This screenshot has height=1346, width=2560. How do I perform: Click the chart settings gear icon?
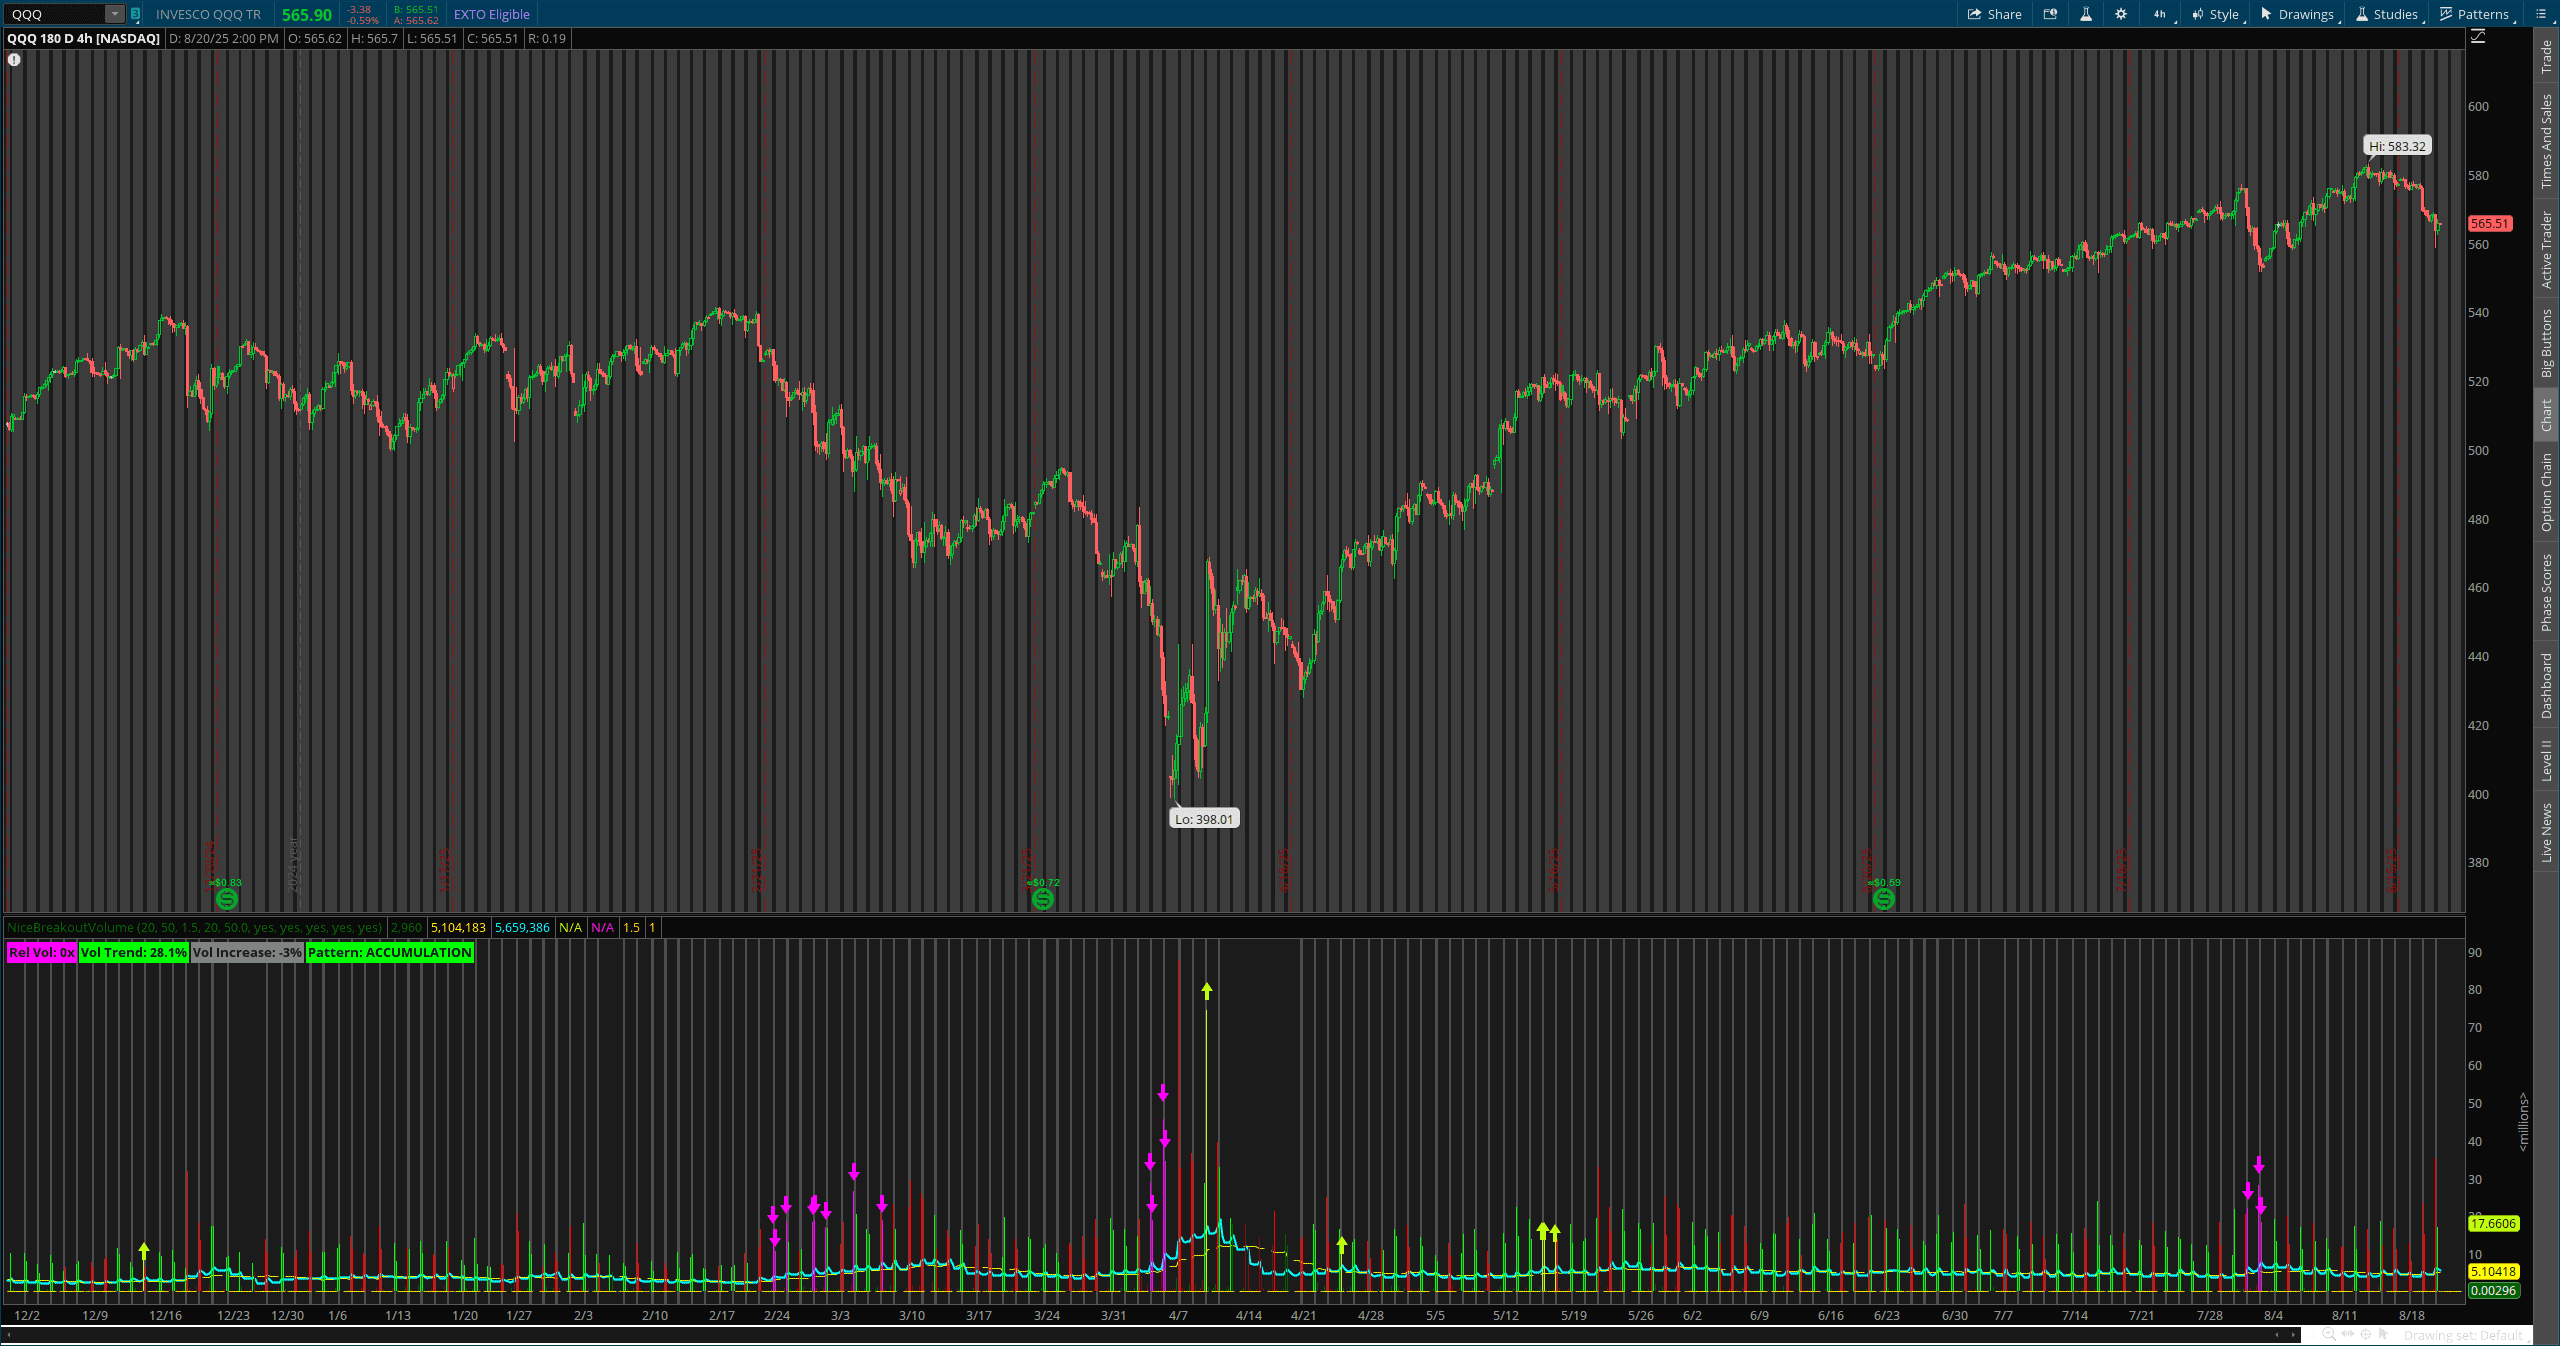[x=2121, y=14]
